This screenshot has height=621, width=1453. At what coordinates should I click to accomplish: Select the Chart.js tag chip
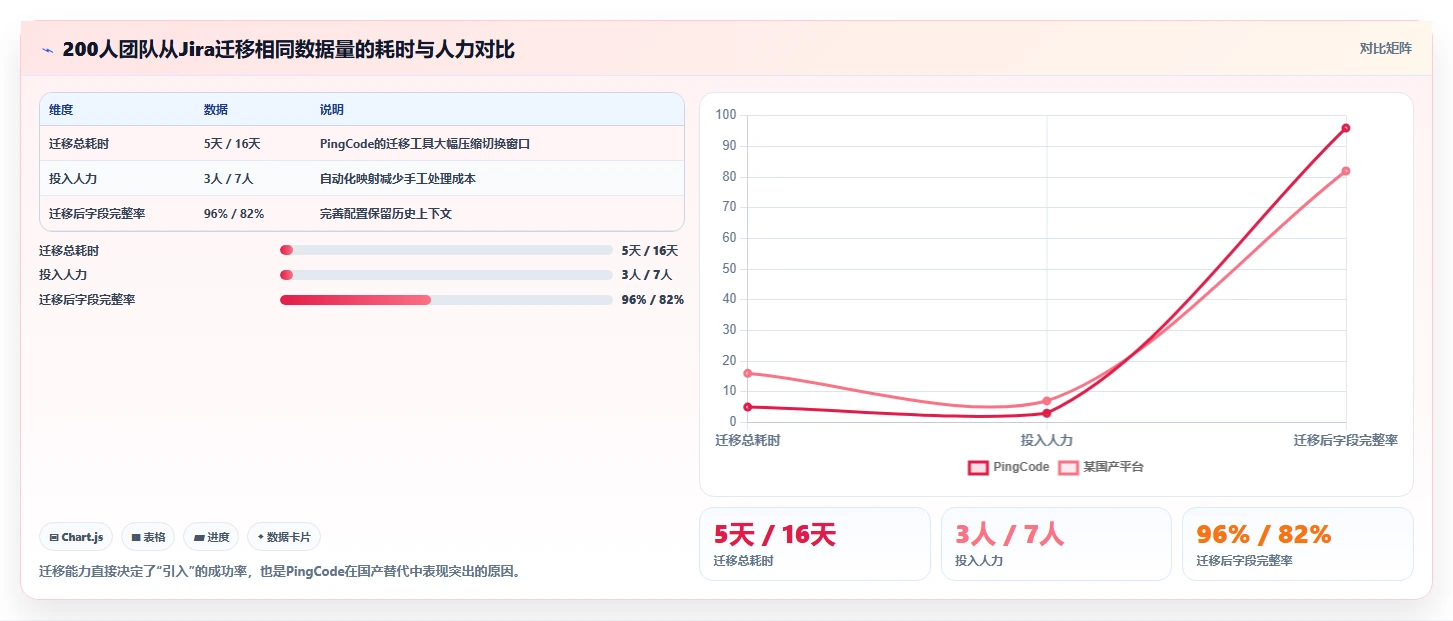coord(77,537)
